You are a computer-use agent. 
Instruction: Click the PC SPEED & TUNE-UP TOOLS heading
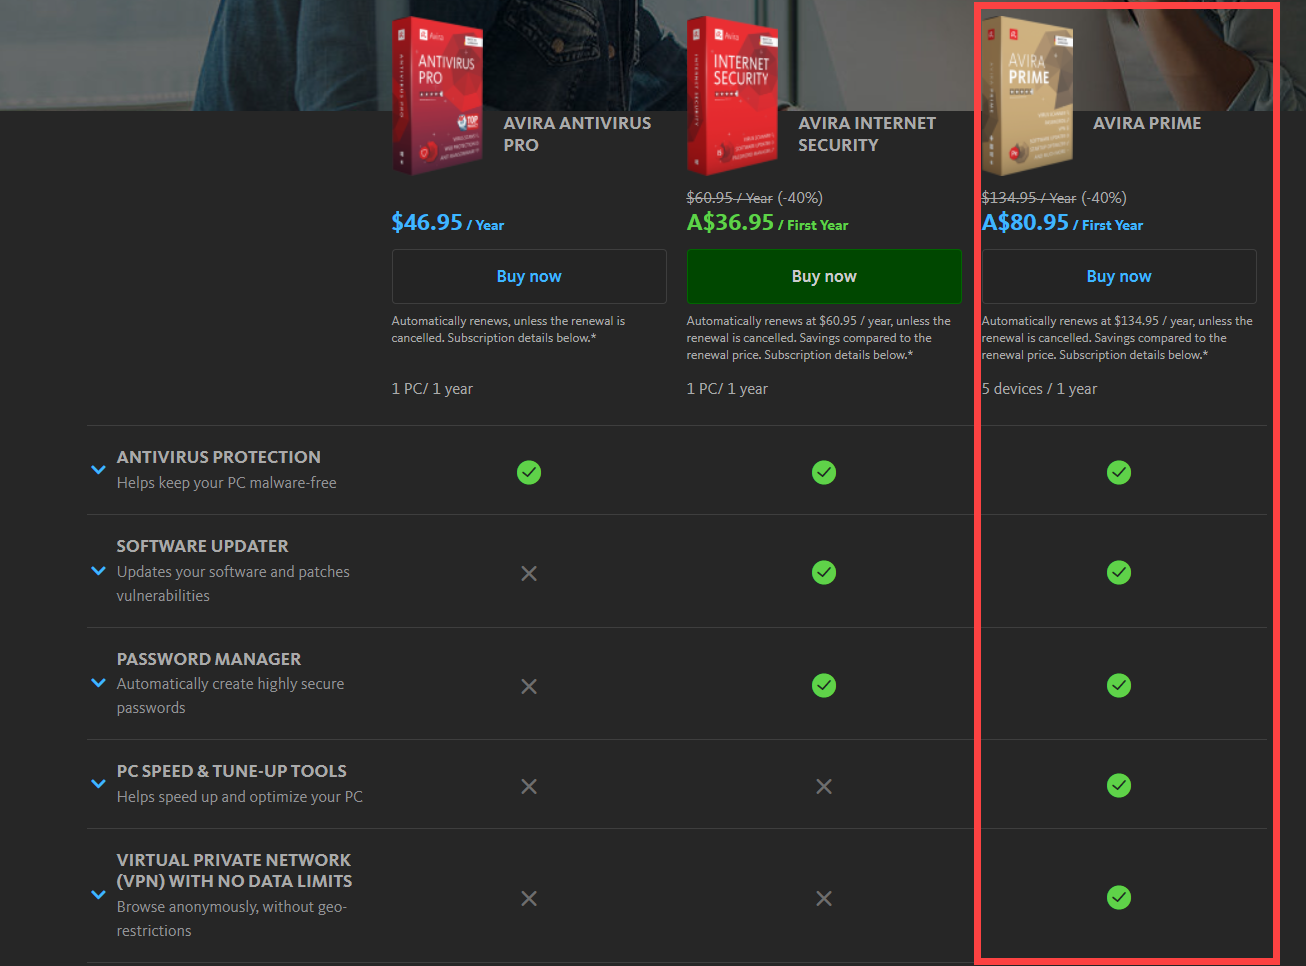click(x=232, y=771)
